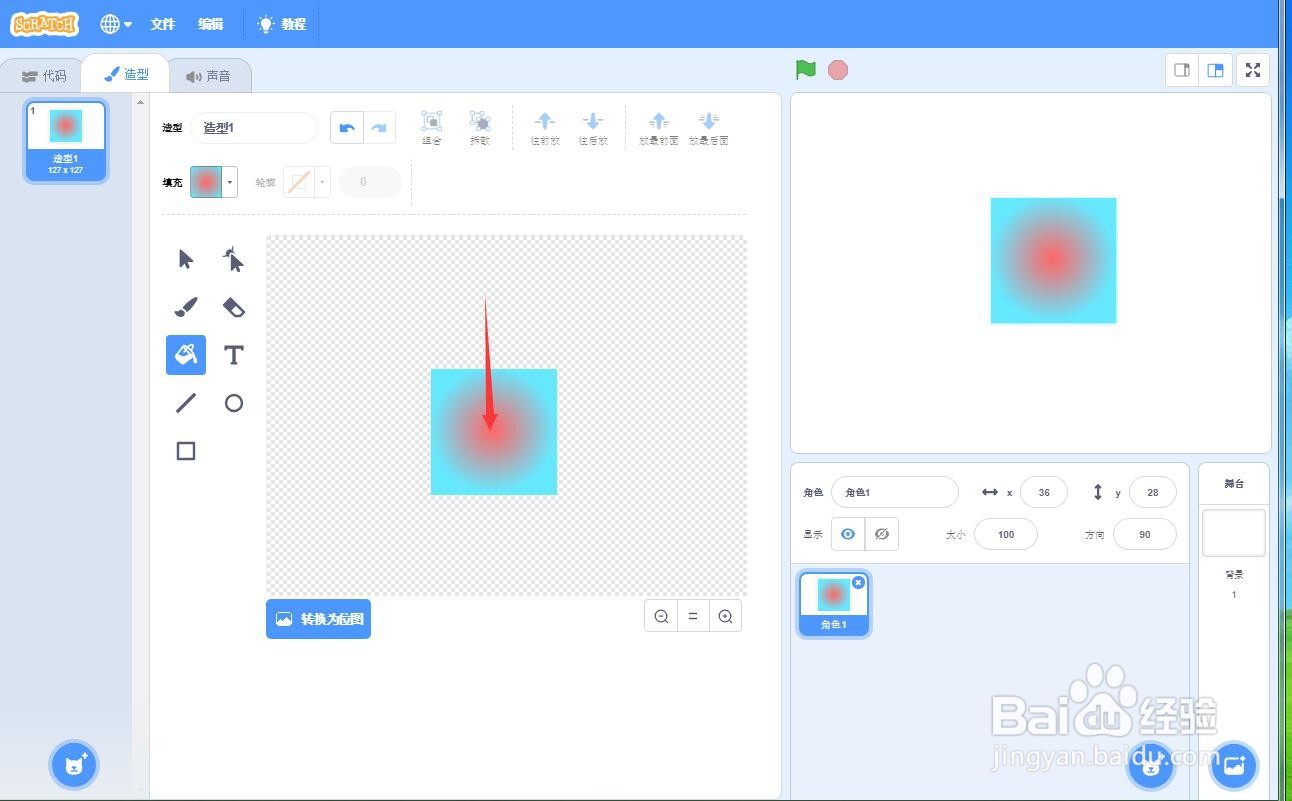The image size is (1292, 801).
Task: Switch to the 造型 (Costumes) tab
Action: pyautogui.click(x=126, y=74)
